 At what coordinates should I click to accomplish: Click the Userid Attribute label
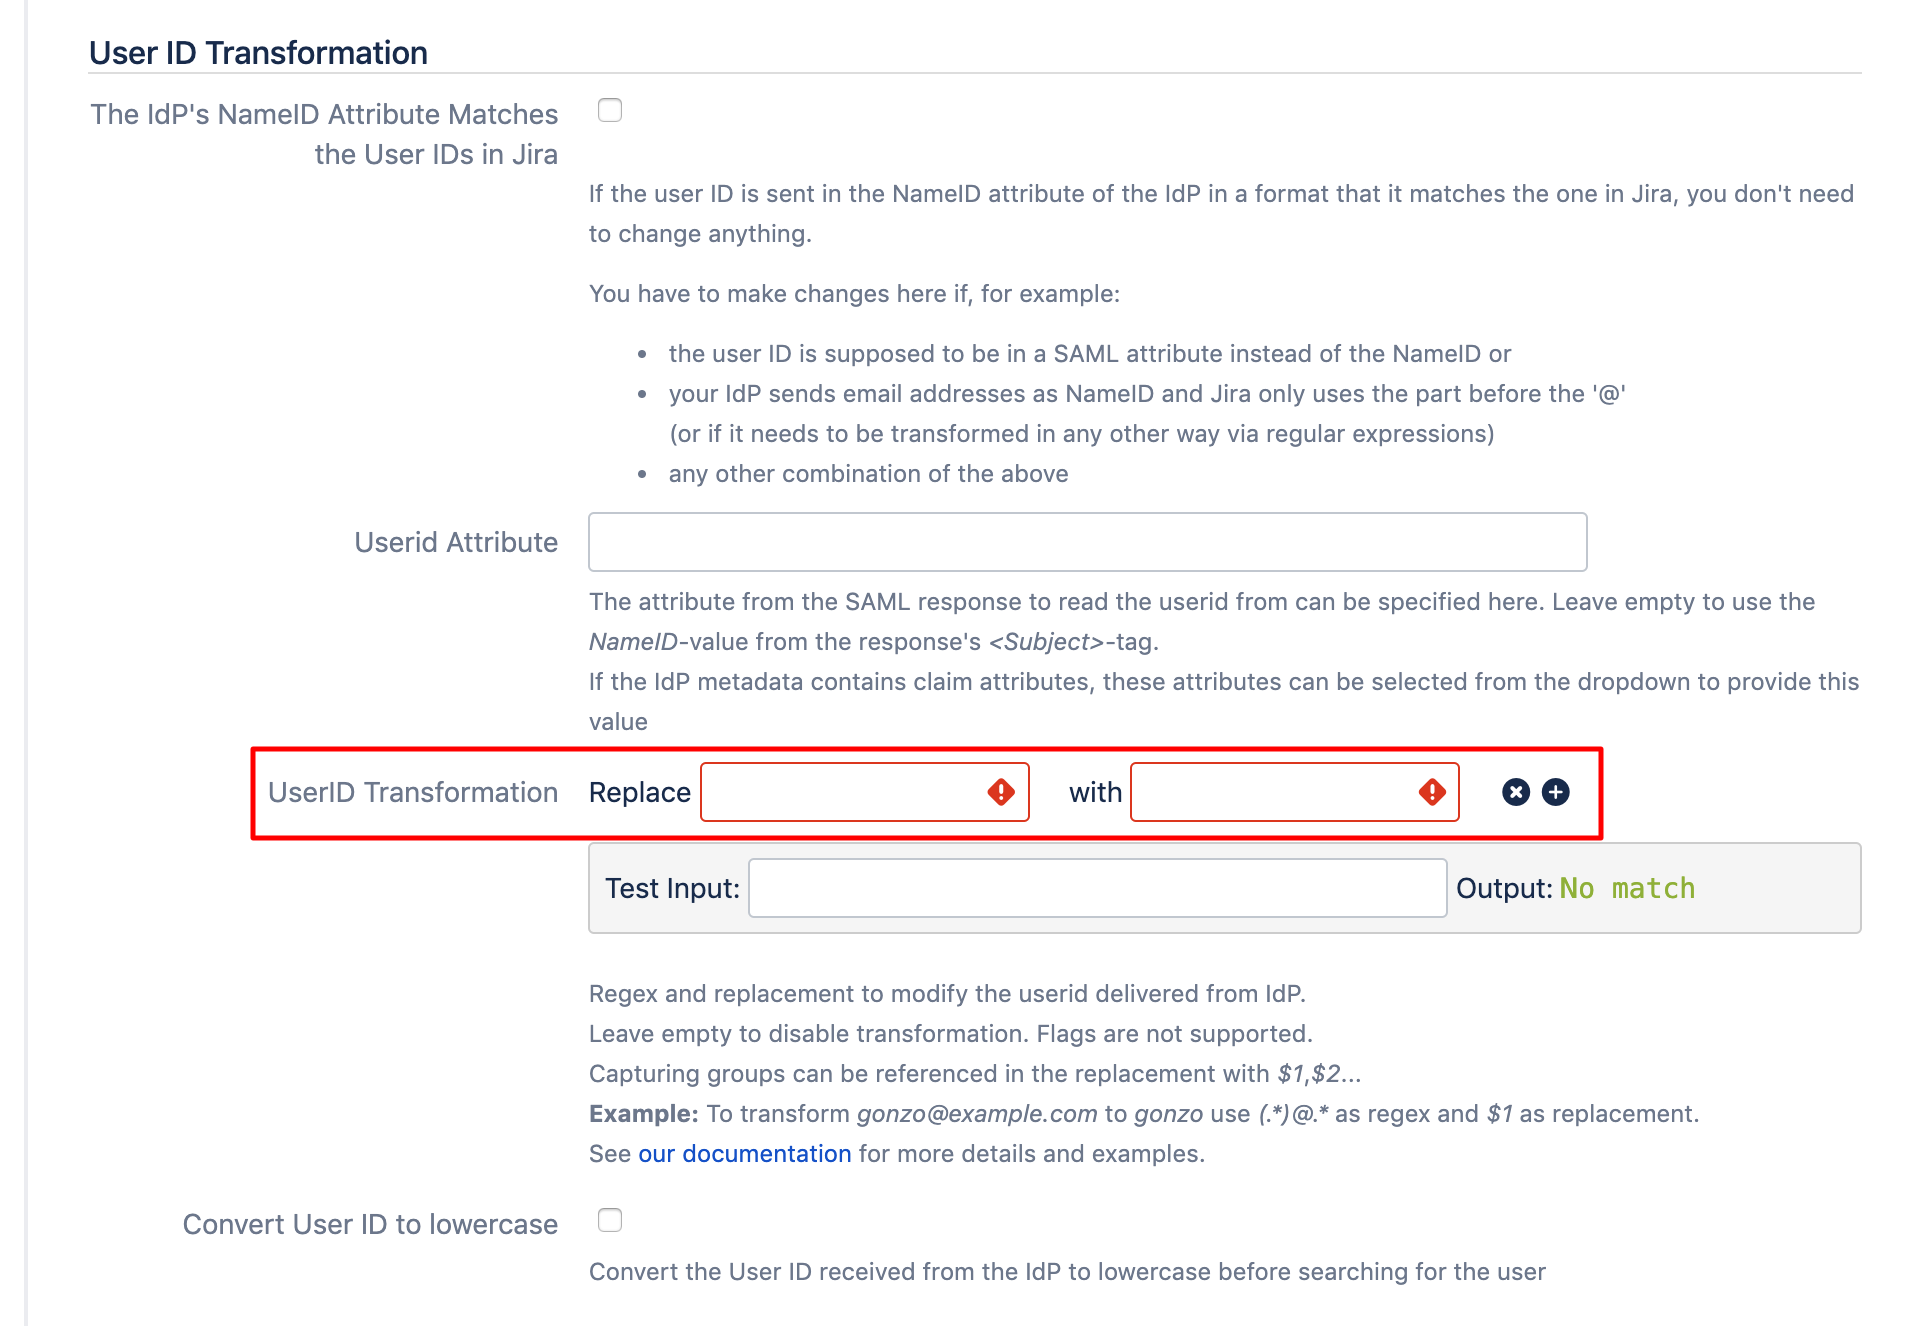click(x=456, y=542)
